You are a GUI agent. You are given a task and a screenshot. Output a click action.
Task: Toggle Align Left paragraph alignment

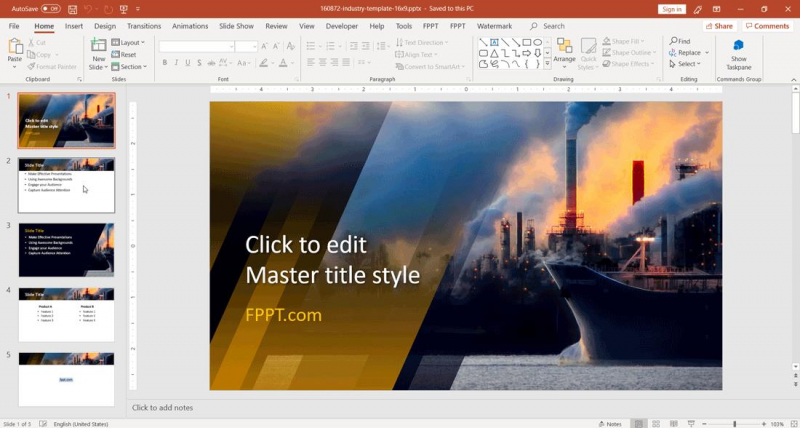pyautogui.click(x=311, y=62)
